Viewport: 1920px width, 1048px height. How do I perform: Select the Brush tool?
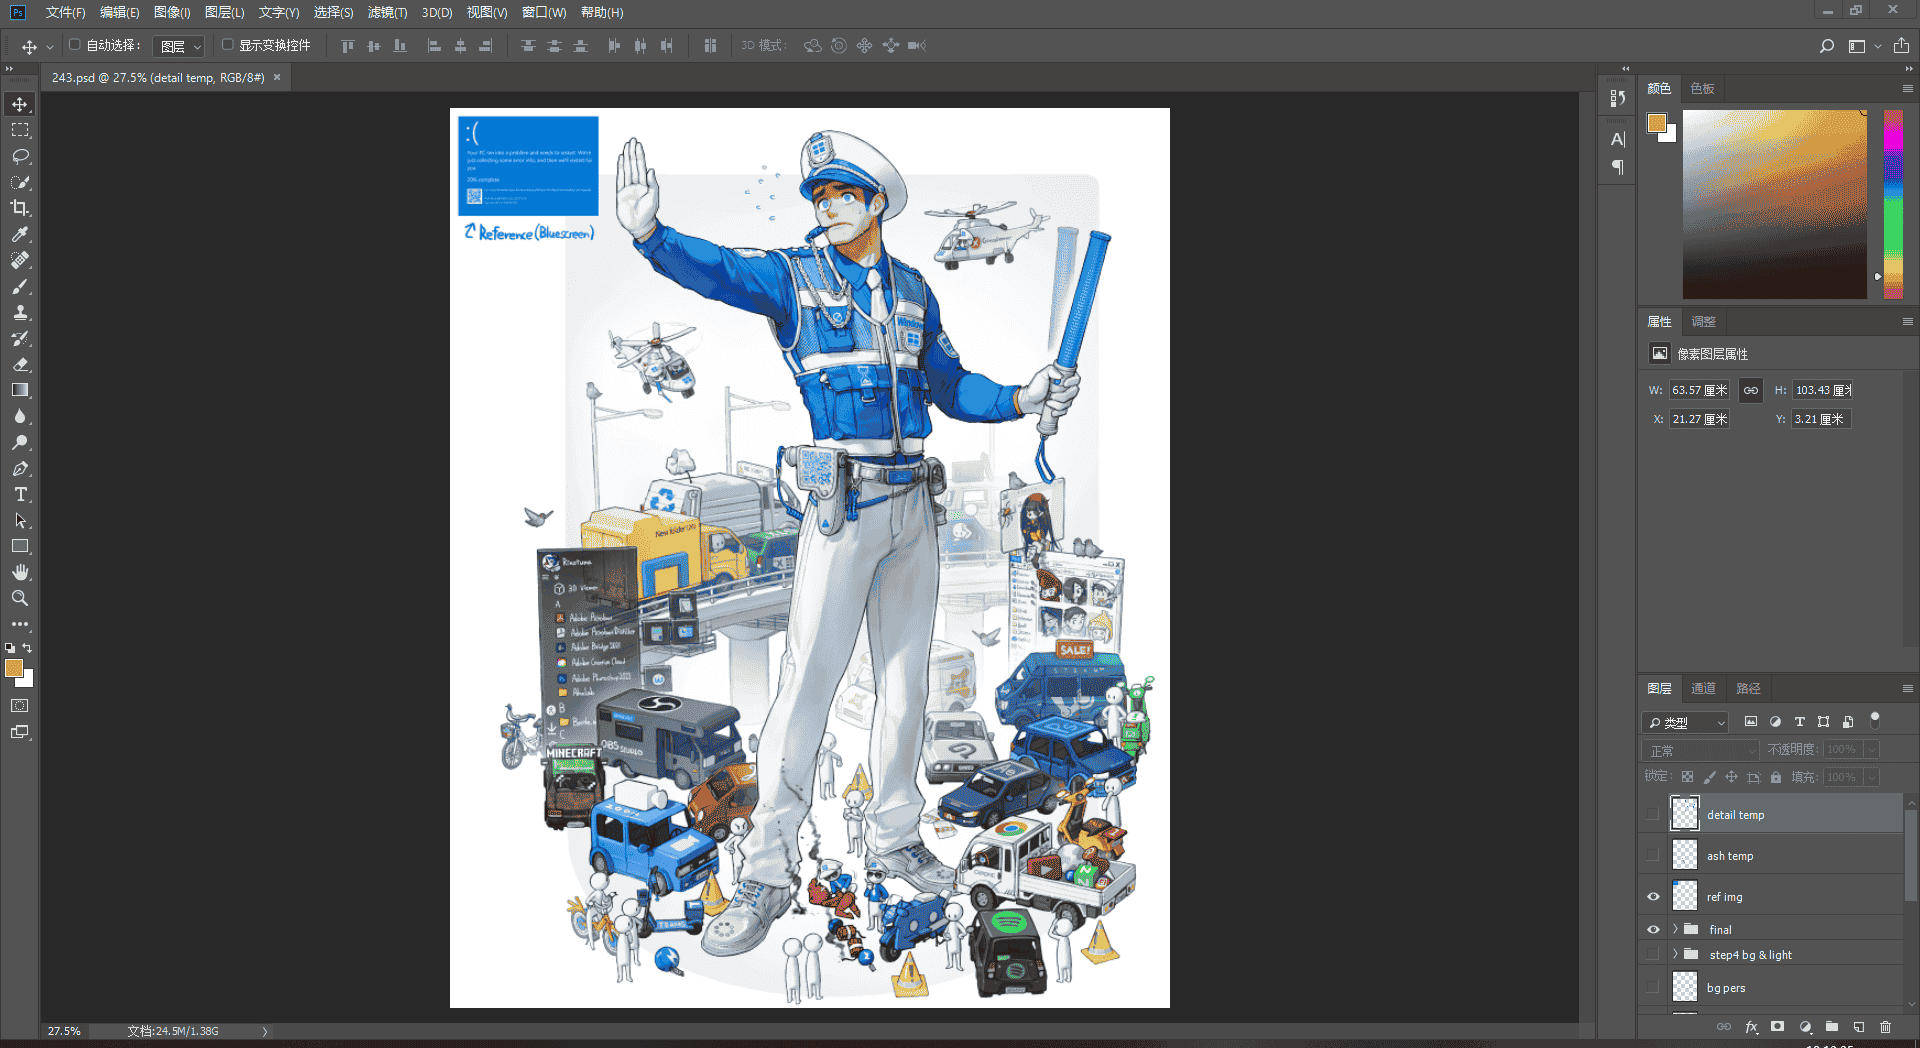click(20, 286)
